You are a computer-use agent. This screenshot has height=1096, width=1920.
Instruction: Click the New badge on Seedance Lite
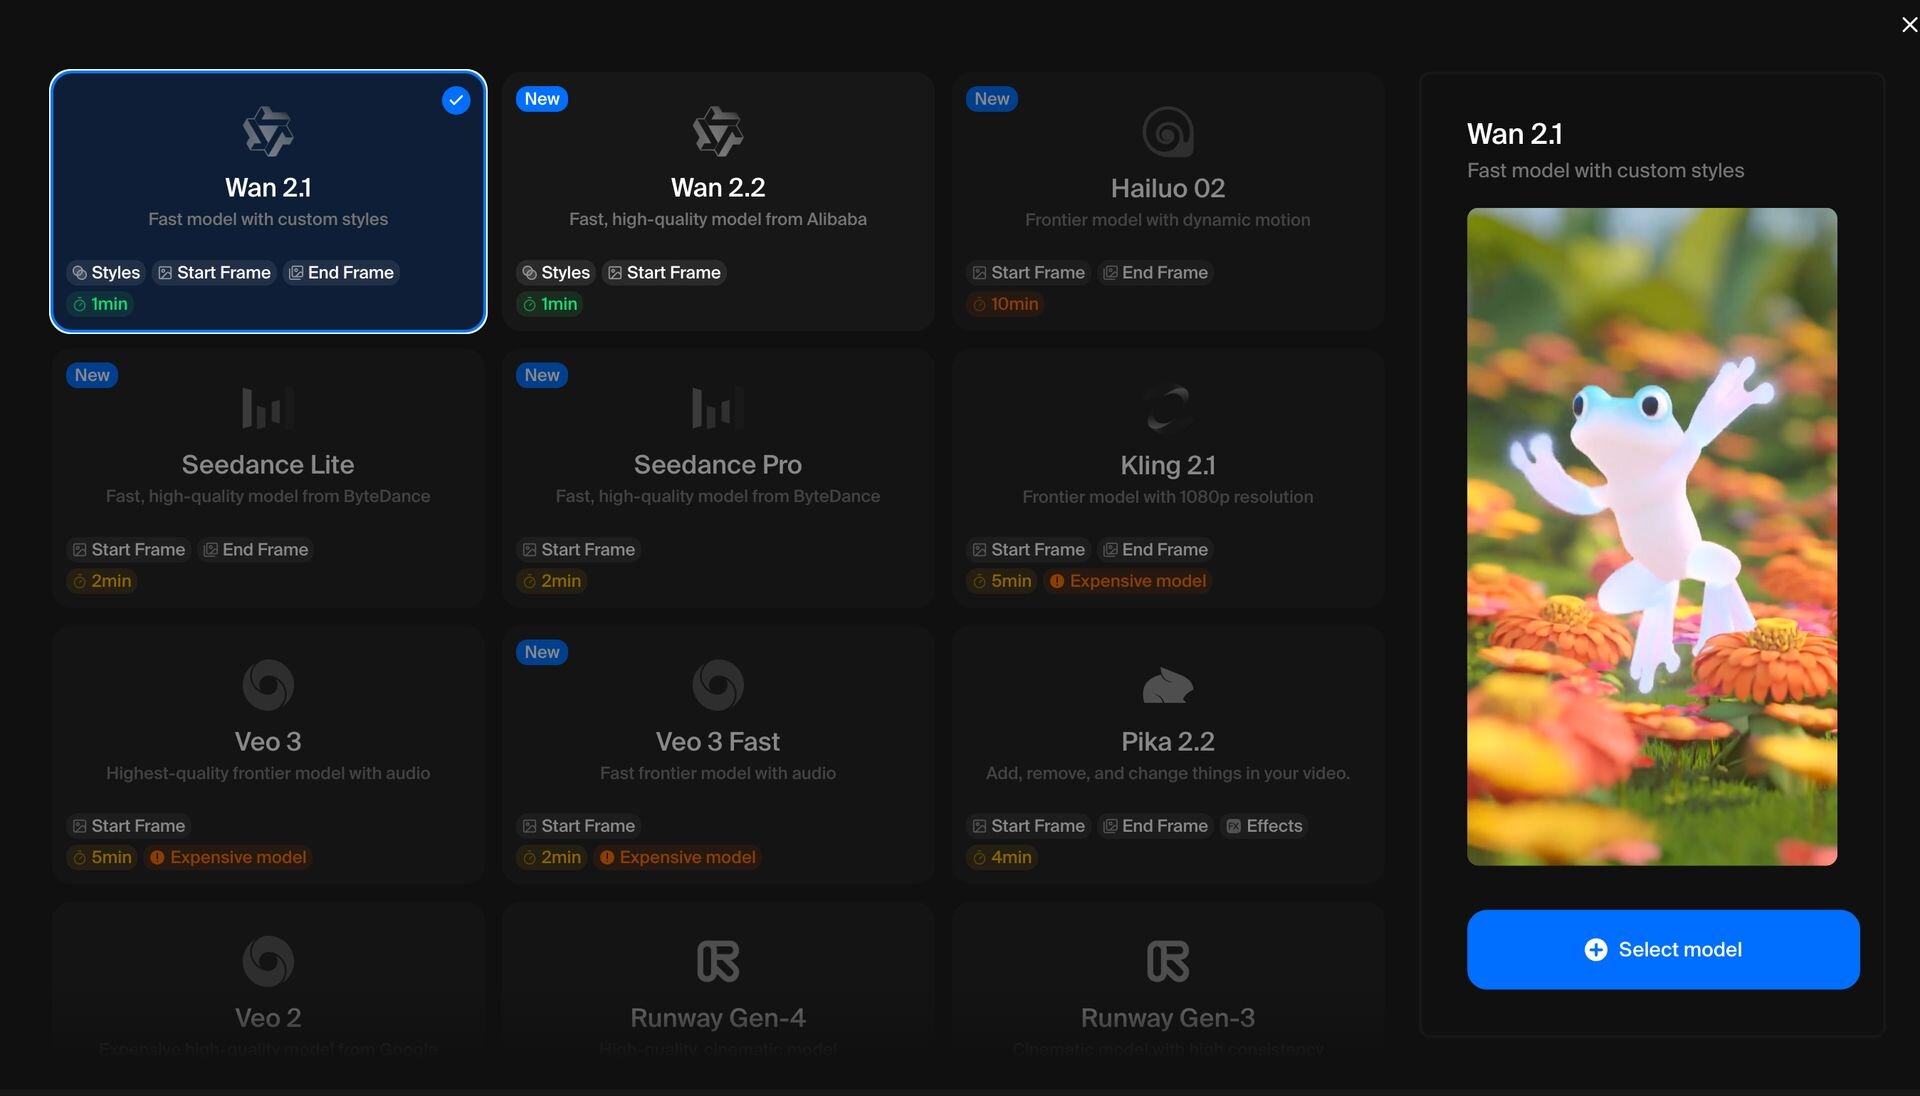[92, 375]
